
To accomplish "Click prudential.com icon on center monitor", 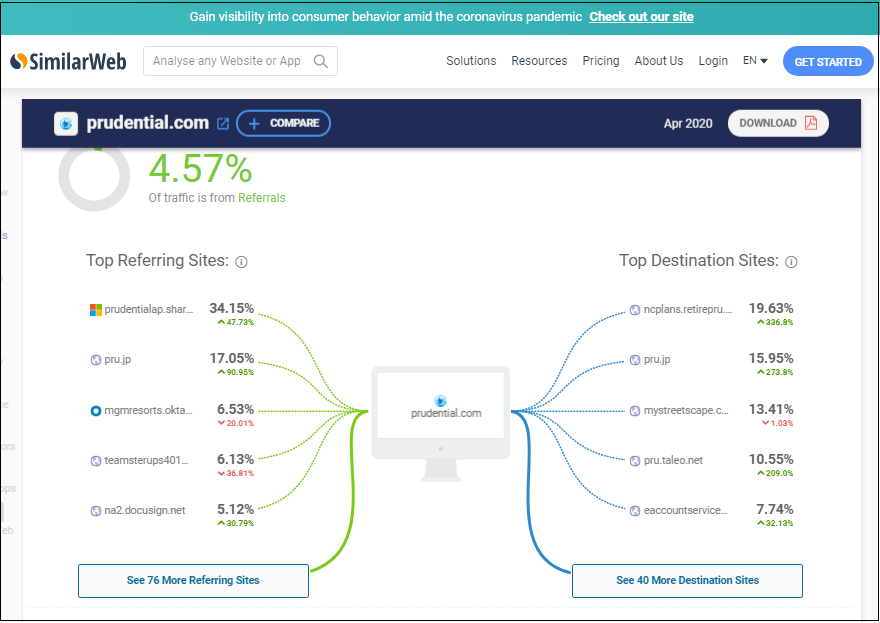I will (441, 400).
